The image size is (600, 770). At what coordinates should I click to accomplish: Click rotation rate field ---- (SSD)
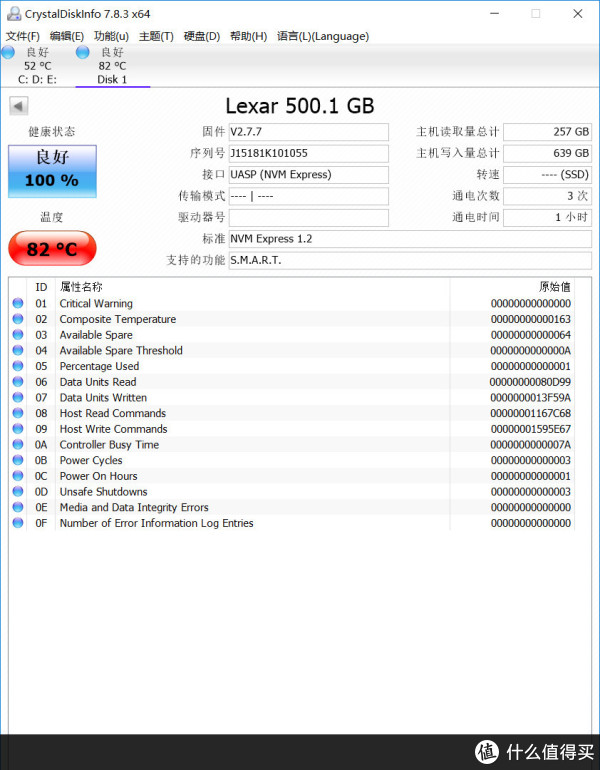pos(547,175)
